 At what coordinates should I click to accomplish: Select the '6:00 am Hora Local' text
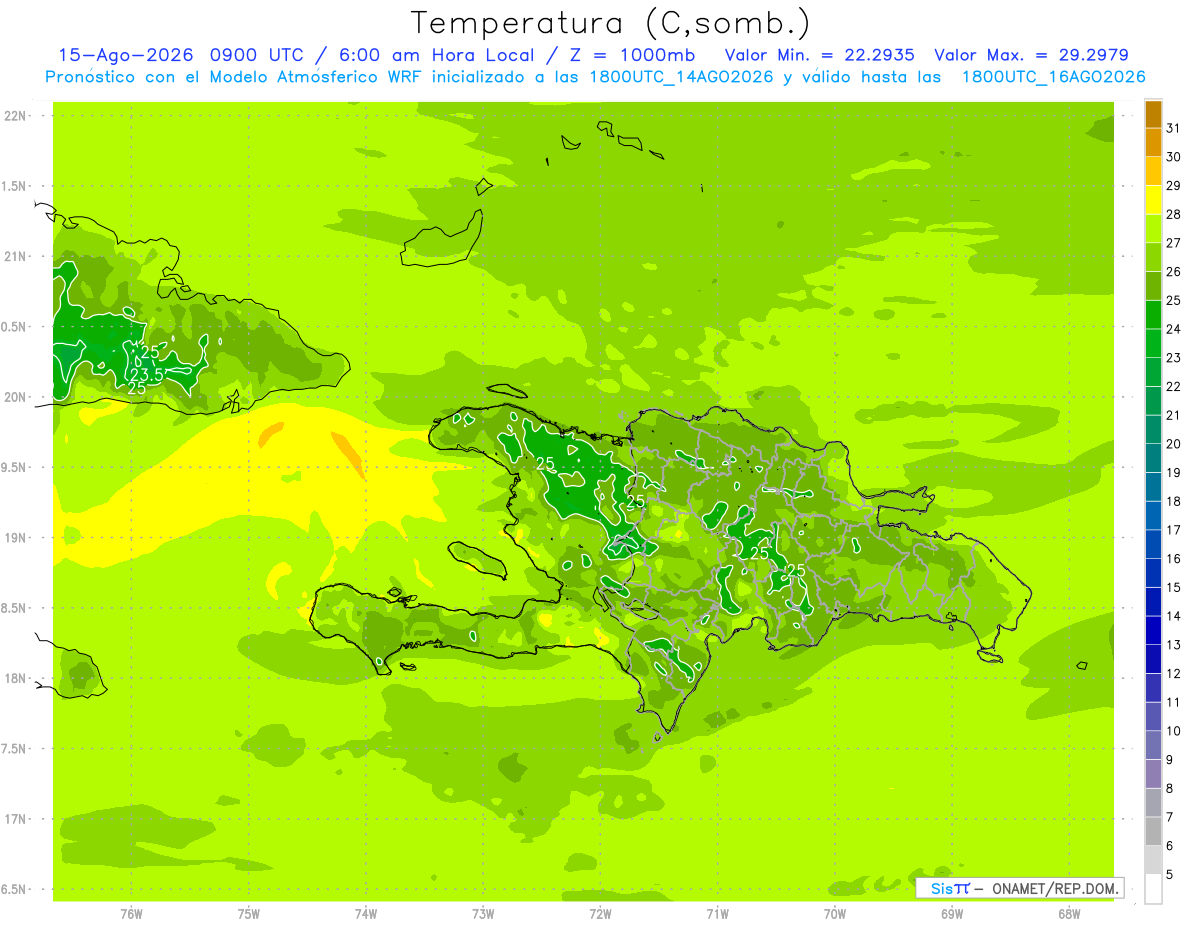[436, 55]
